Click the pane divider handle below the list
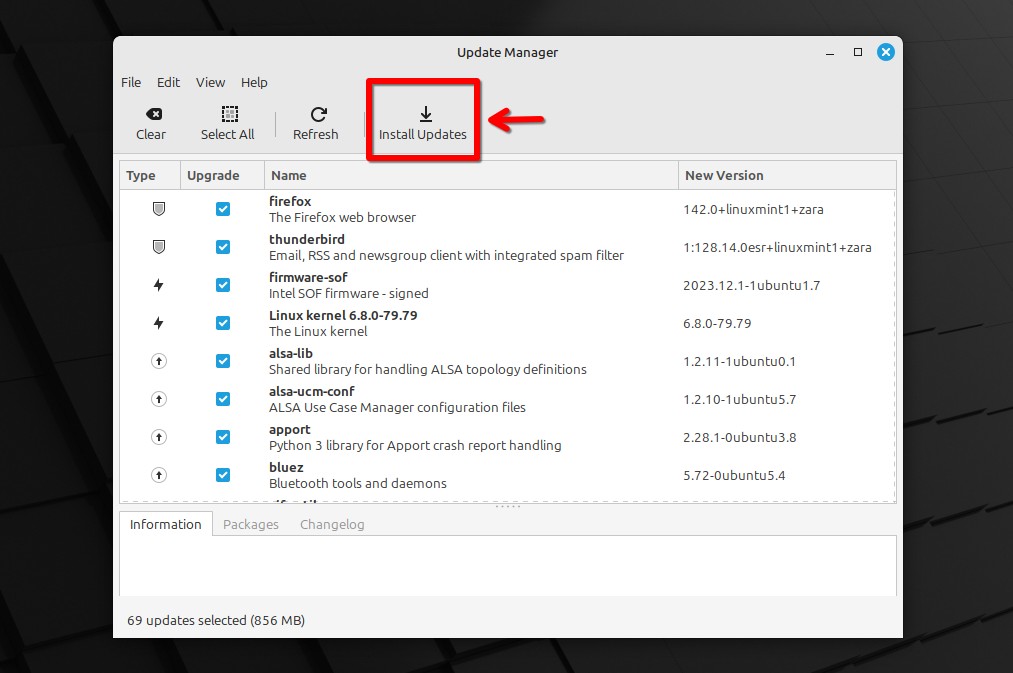1013x673 pixels. pos(508,507)
